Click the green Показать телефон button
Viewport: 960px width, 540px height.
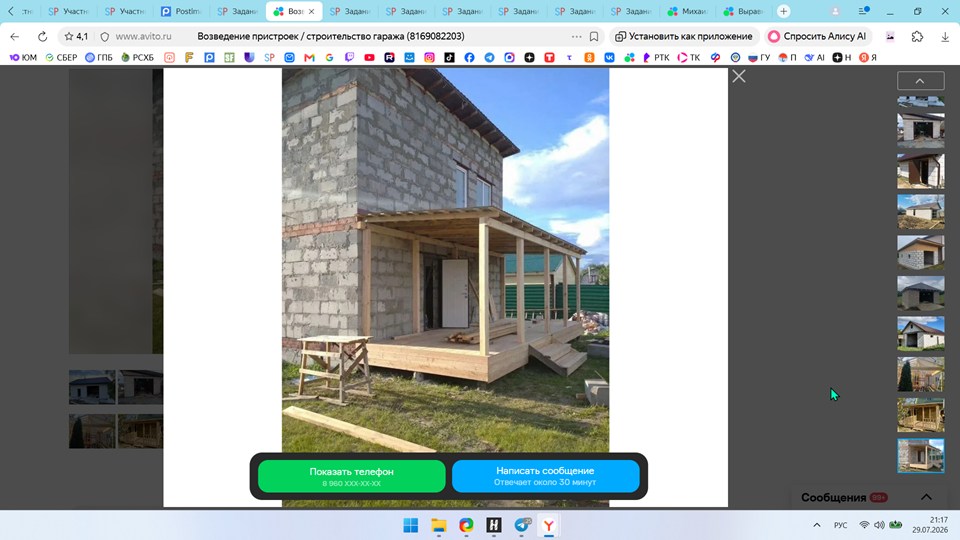coord(351,476)
